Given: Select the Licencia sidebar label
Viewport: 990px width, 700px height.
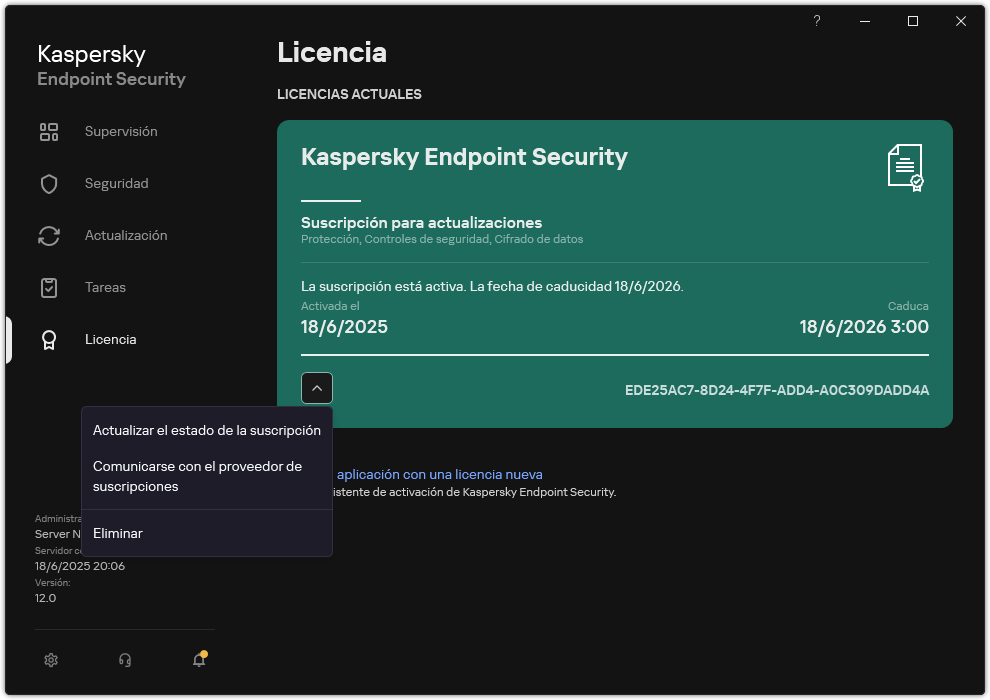Looking at the screenshot, I should coord(110,340).
